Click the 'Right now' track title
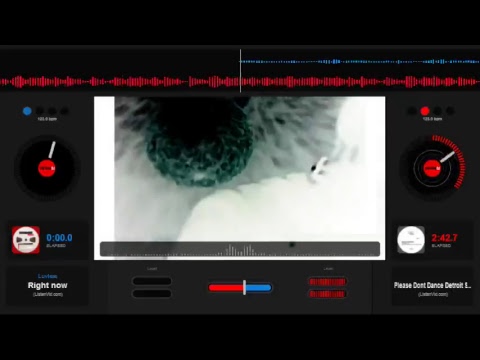The width and height of the screenshot is (480, 360). click(x=48, y=285)
